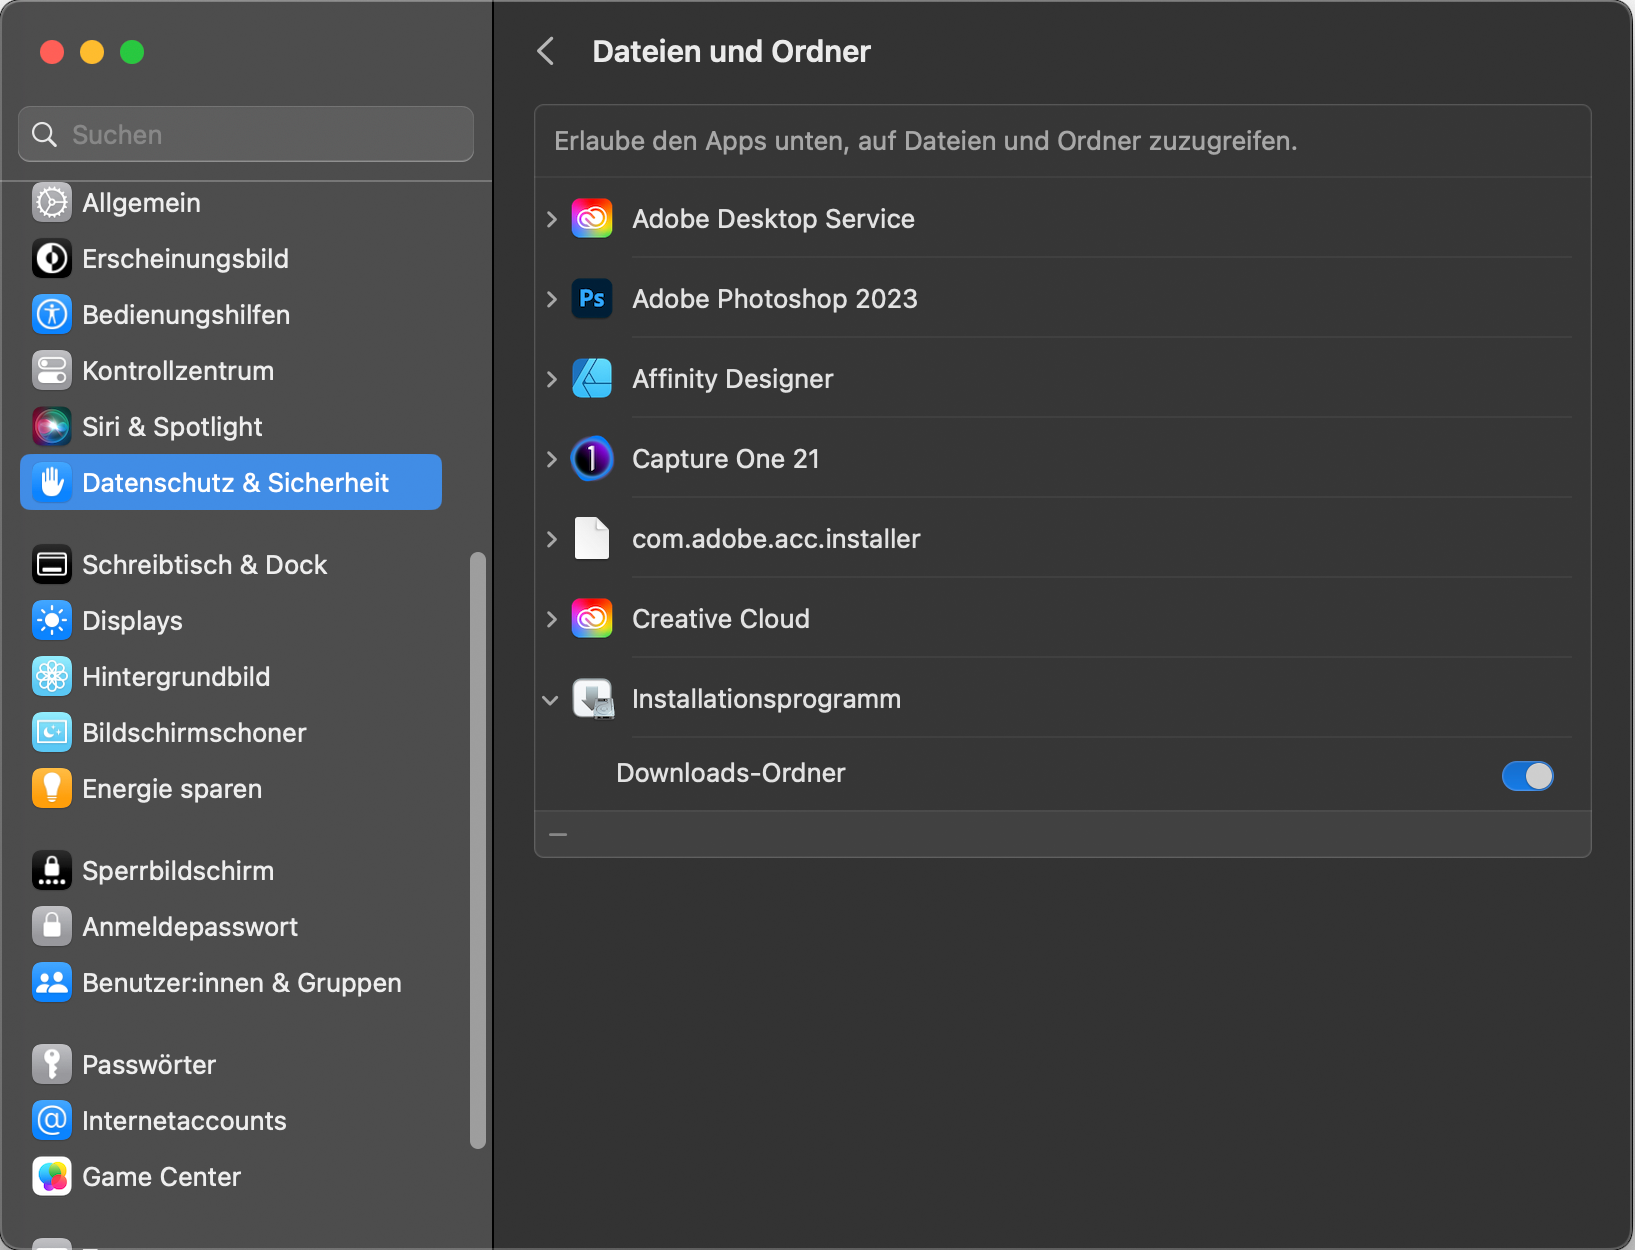Expand the Affinity Designer row

551,379
